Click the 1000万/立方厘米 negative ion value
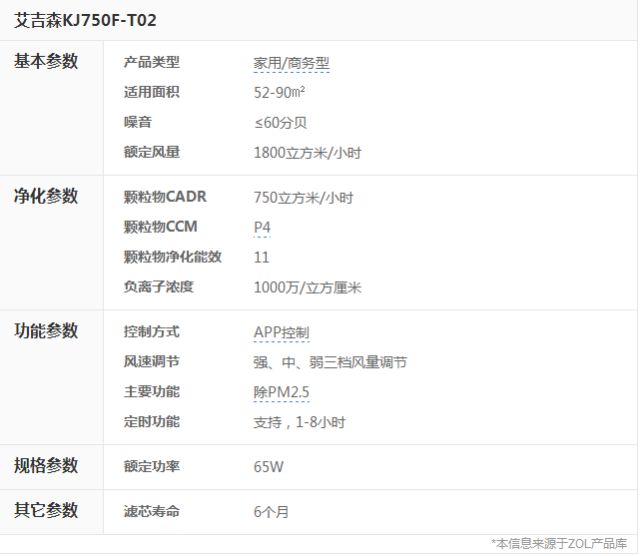The height and width of the screenshot is (556, 640). pos(307,288)
